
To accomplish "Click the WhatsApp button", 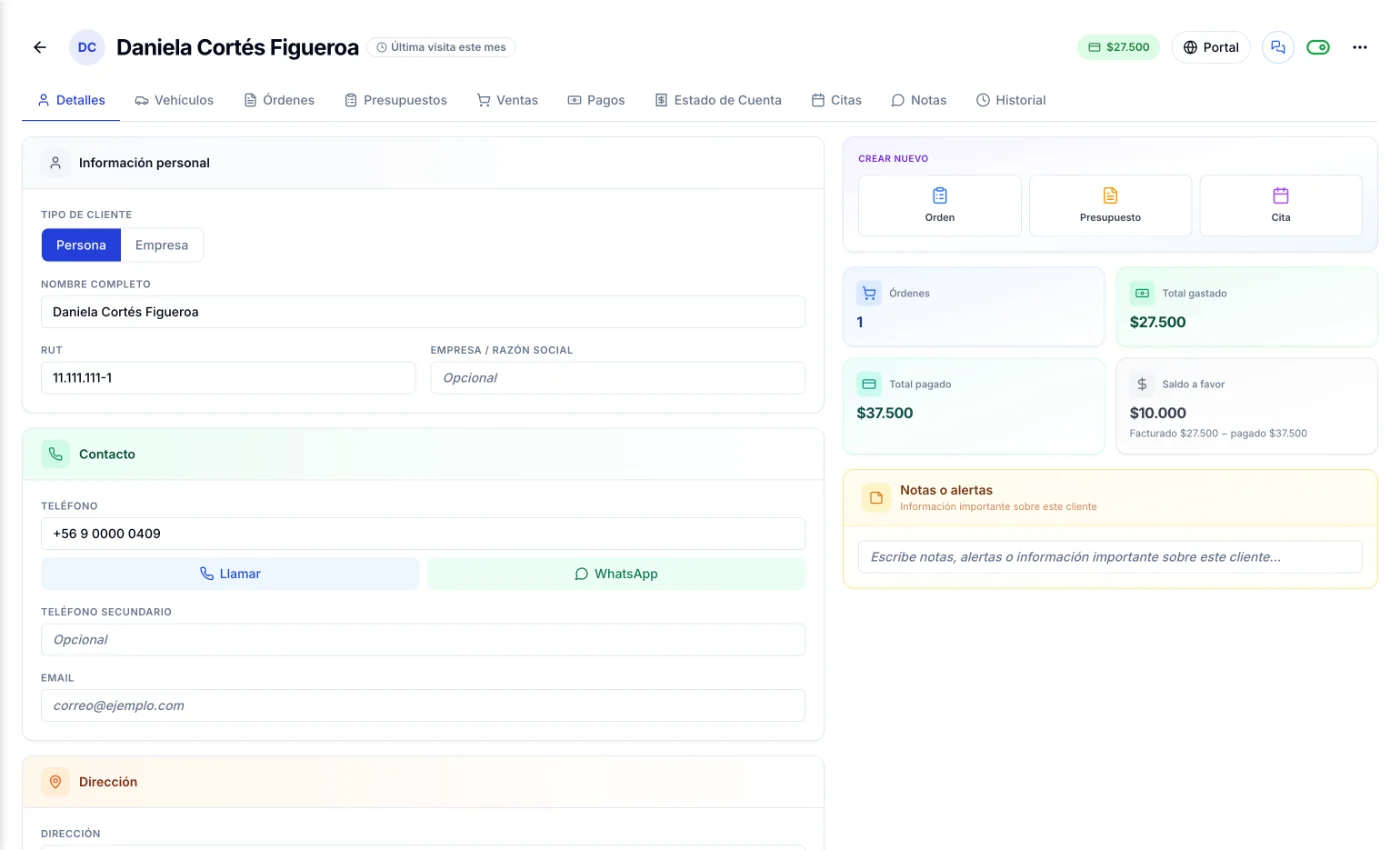I will point(616,574).
